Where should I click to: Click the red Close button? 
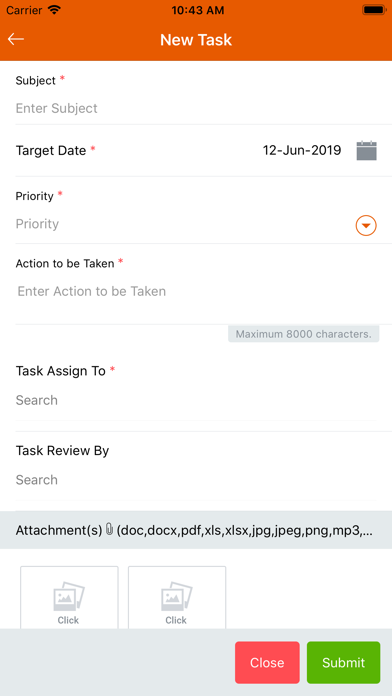click(x=267, y=662)
